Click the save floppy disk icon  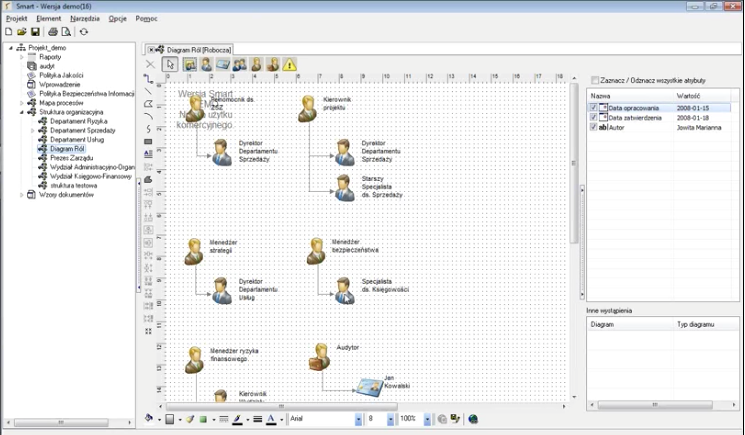pyautogui.click(x=35, y=32)
